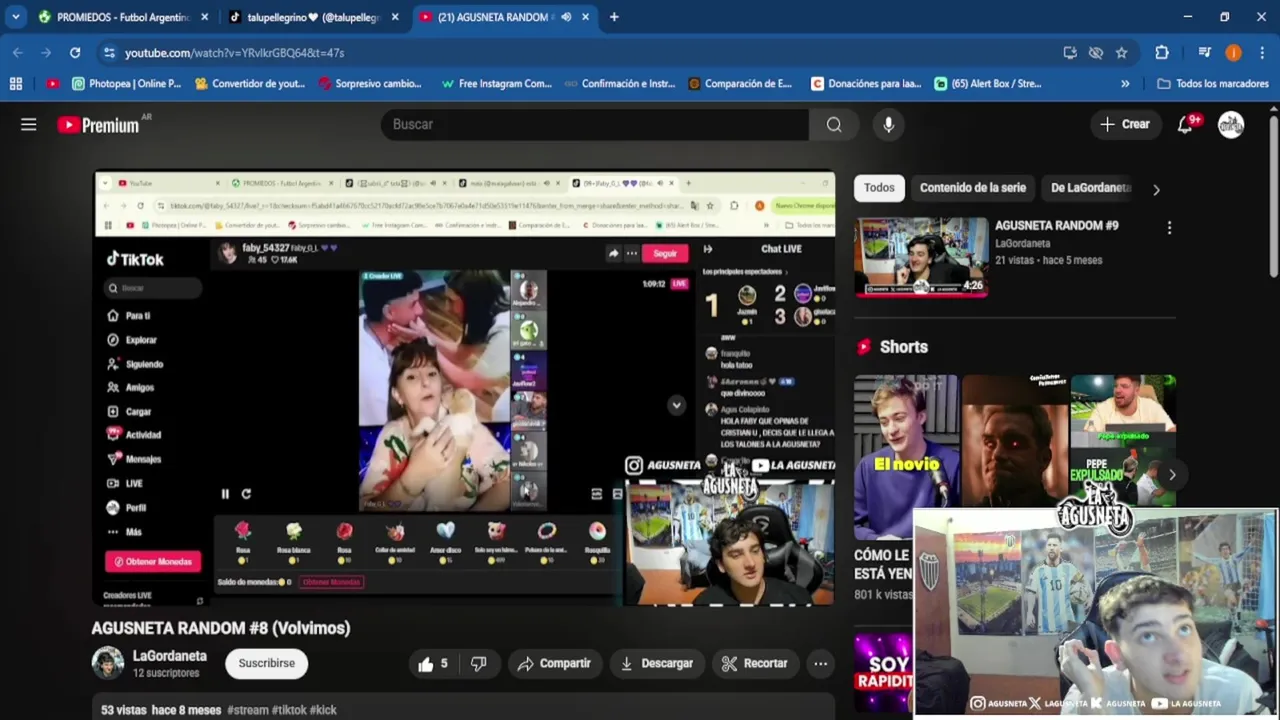
Task: Open the Todos los marcadores folder
Action: [x=1212, y=83]
